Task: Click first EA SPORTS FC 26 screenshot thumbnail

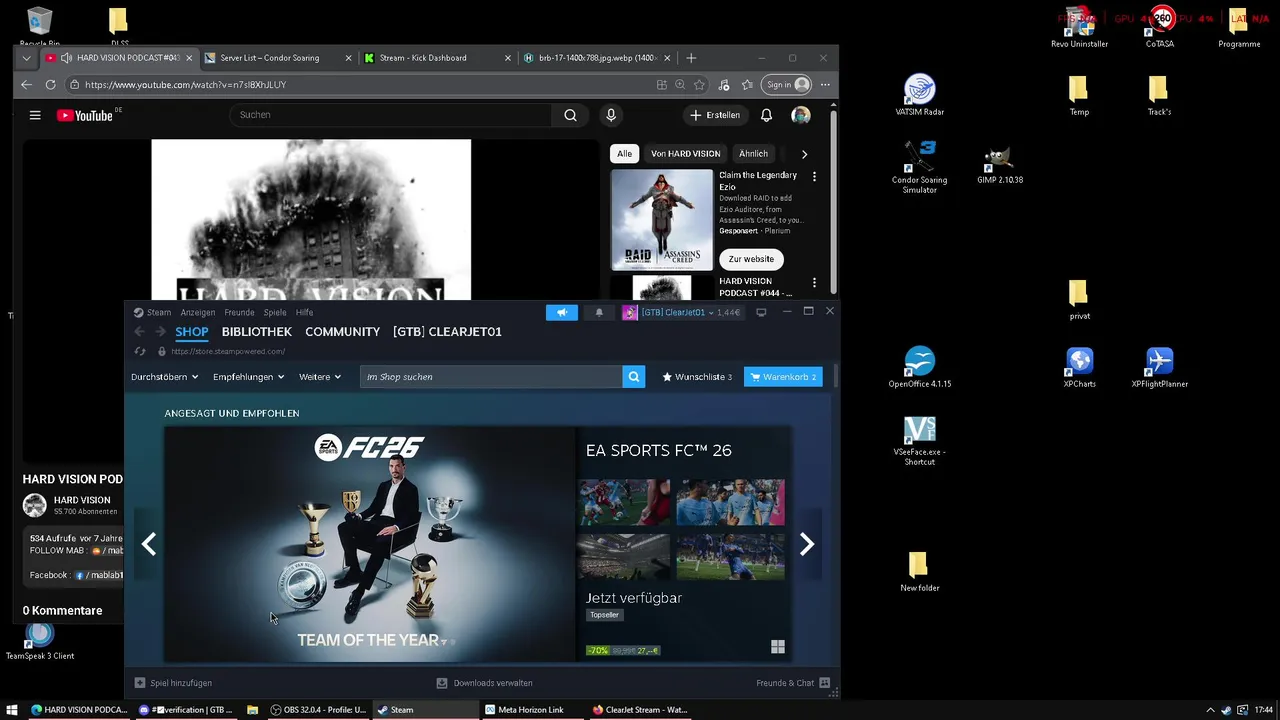Action: point(624,502)
